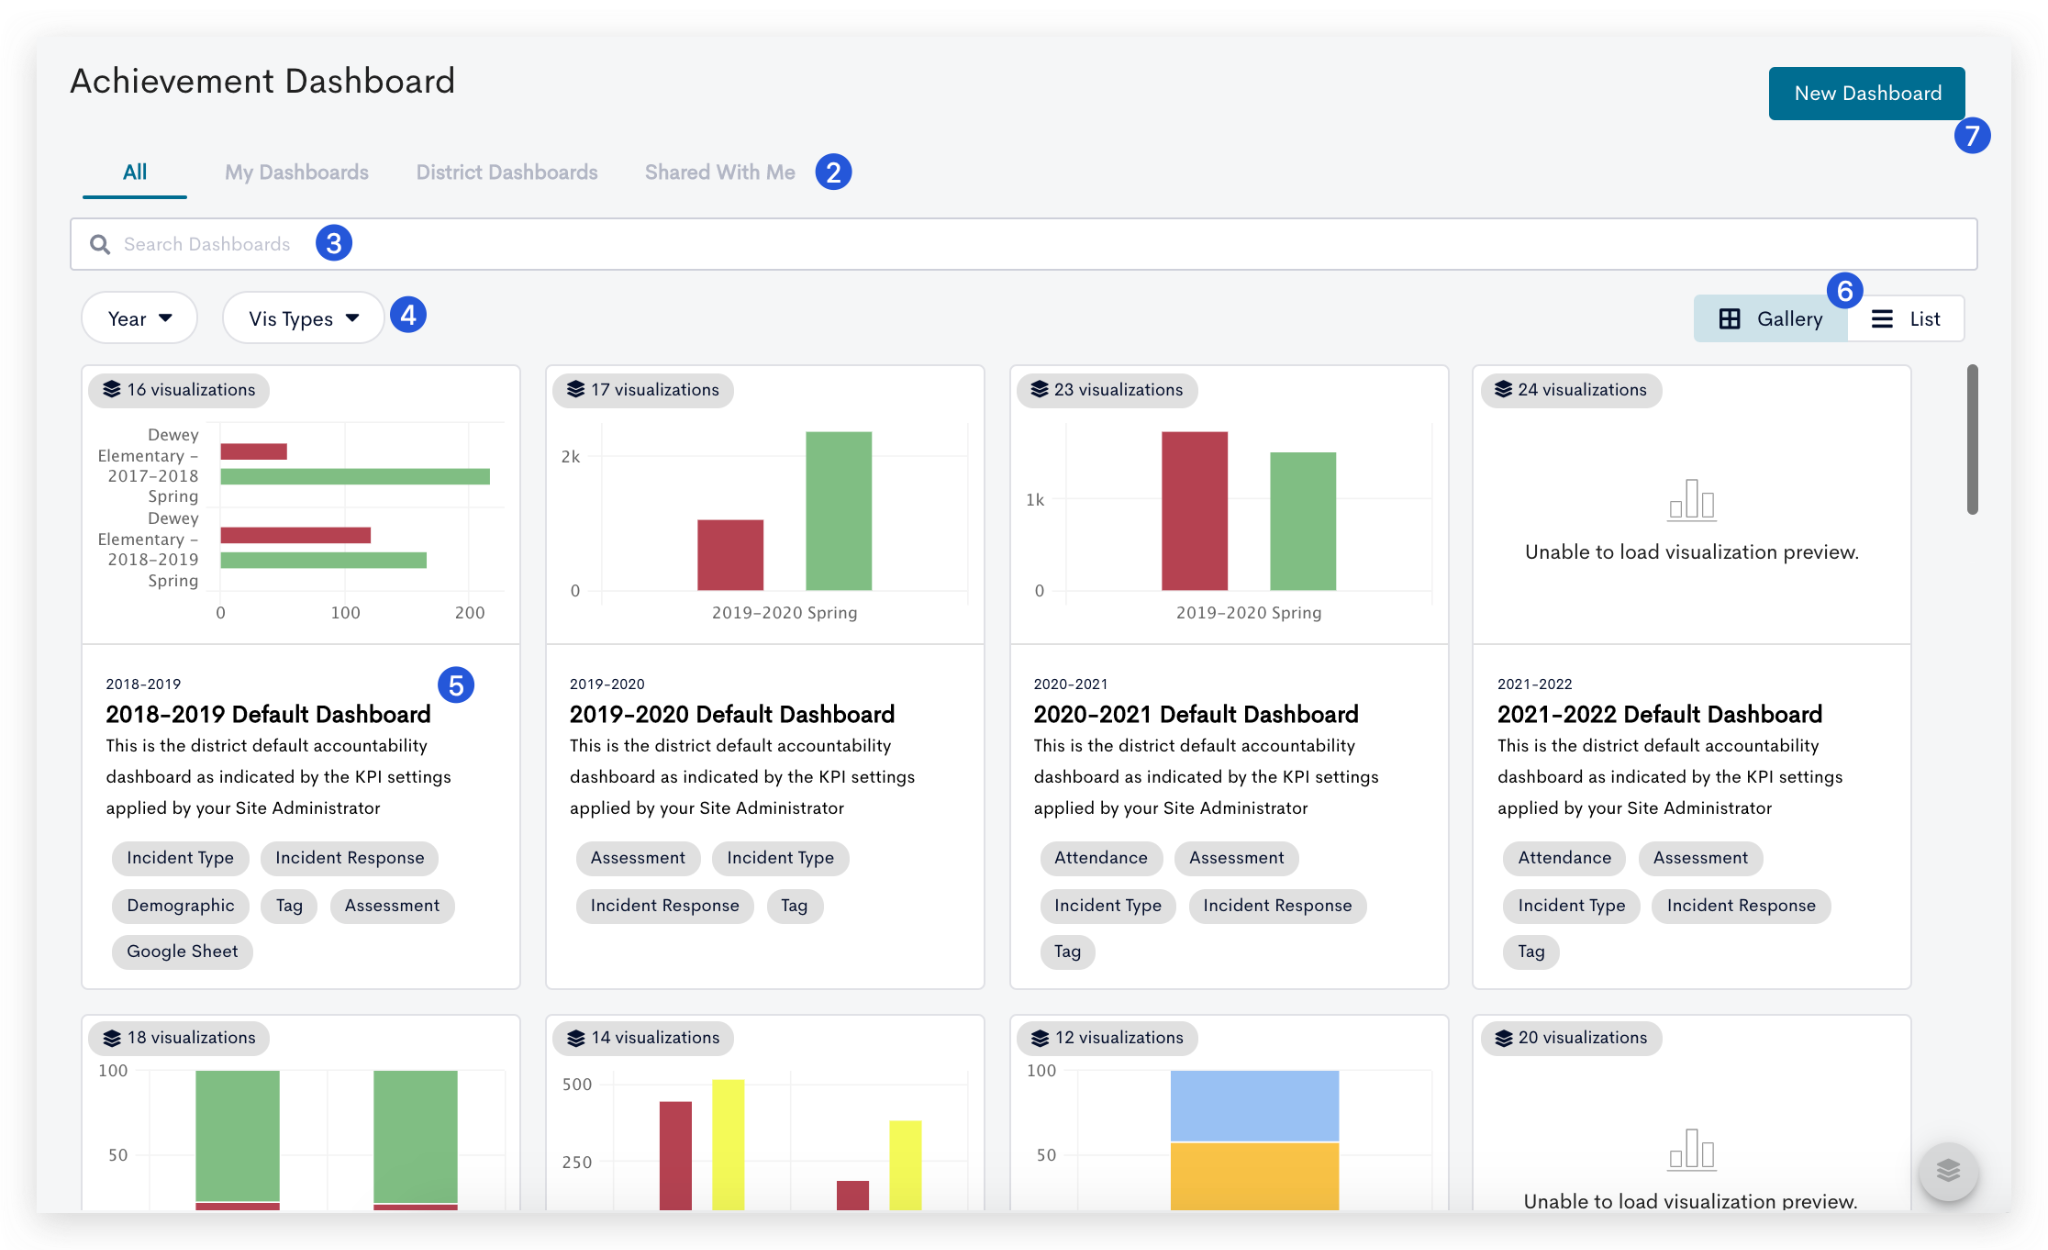Viewport: 2048px width, 1250px height.
Task: Open the District Dashboards tab
Action: (x=507, y=172)
